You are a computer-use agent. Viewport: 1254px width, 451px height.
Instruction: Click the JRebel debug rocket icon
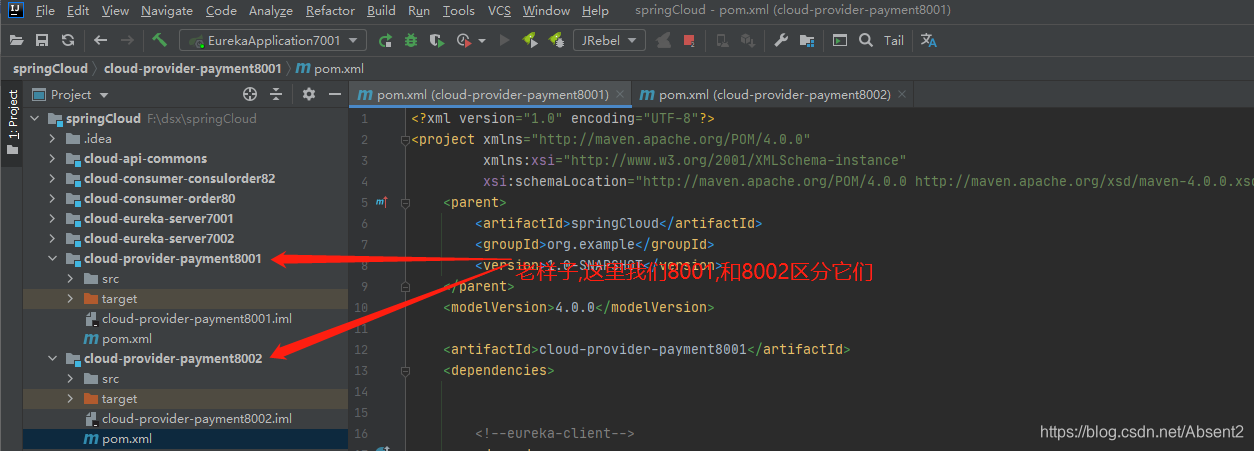click(557, 40)
